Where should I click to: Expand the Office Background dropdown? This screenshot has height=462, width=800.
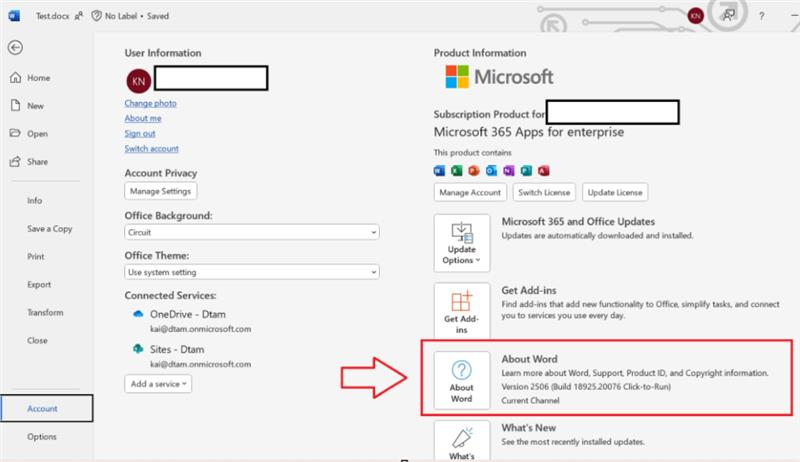click(x=252, y=232)
